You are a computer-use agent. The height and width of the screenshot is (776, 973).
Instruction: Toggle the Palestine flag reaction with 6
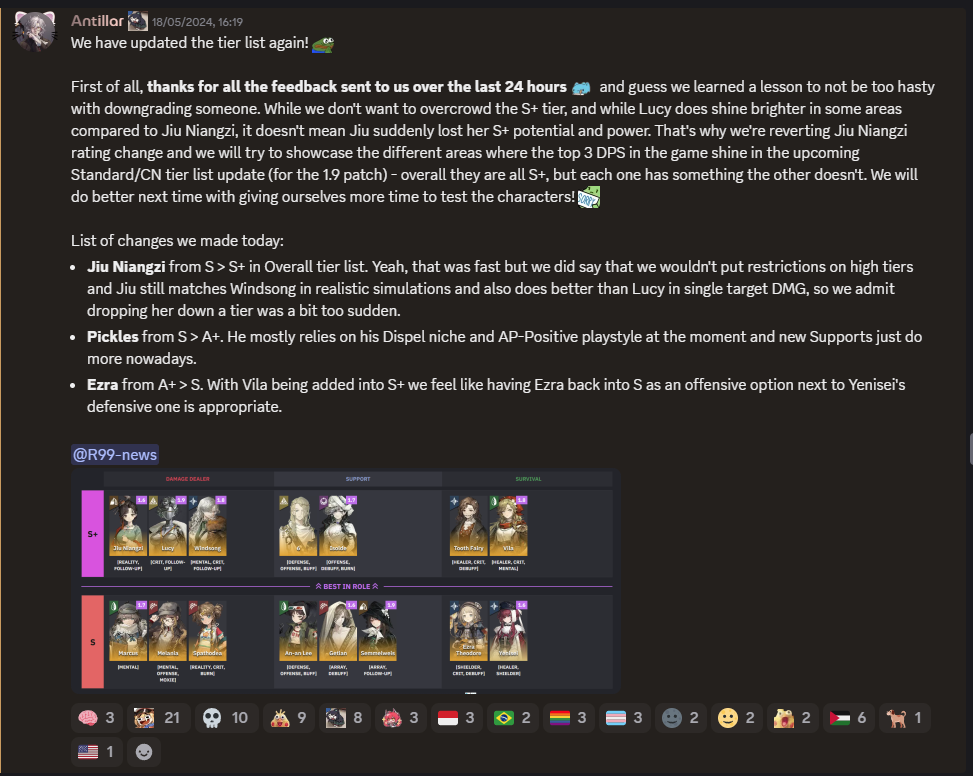(848, 718)
